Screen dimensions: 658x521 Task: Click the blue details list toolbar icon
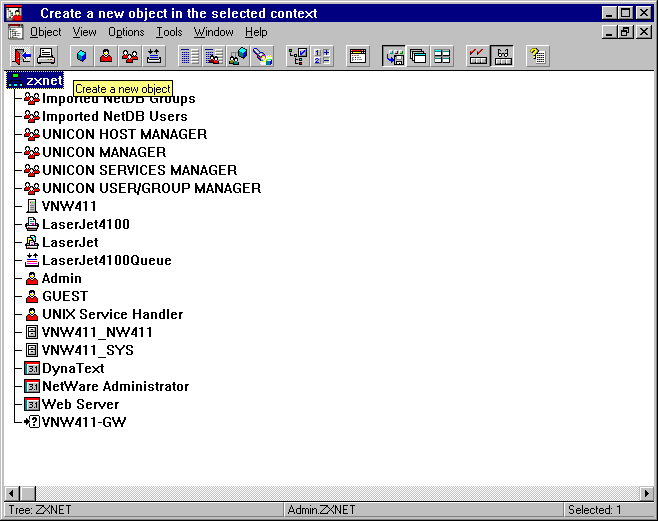point(190,56)
